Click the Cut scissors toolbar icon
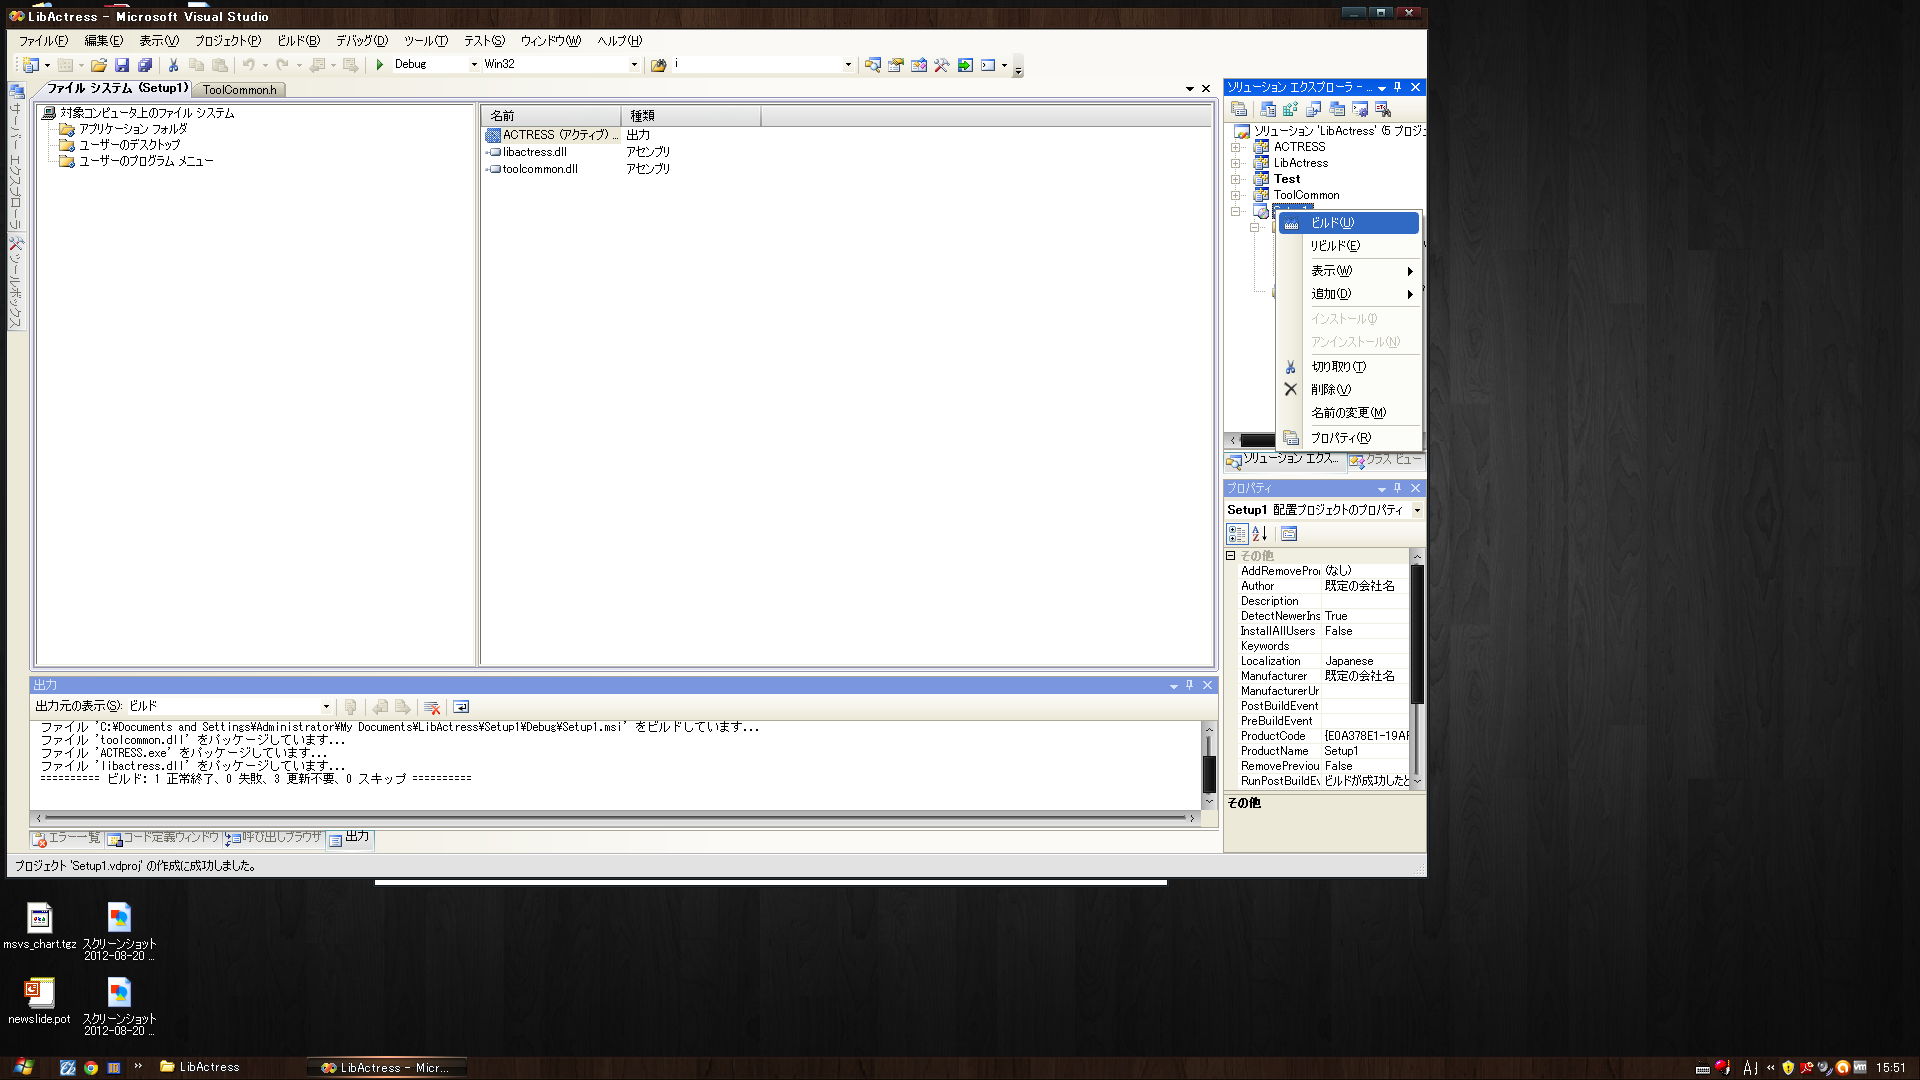This screenshot has height=1080, width=1920. pos(173,65)
